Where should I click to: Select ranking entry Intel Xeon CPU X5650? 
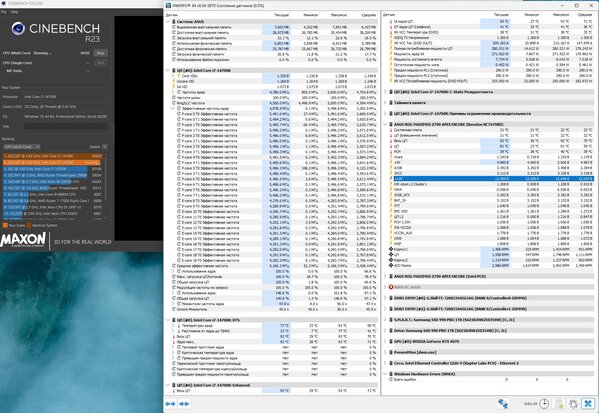[52, 214]
